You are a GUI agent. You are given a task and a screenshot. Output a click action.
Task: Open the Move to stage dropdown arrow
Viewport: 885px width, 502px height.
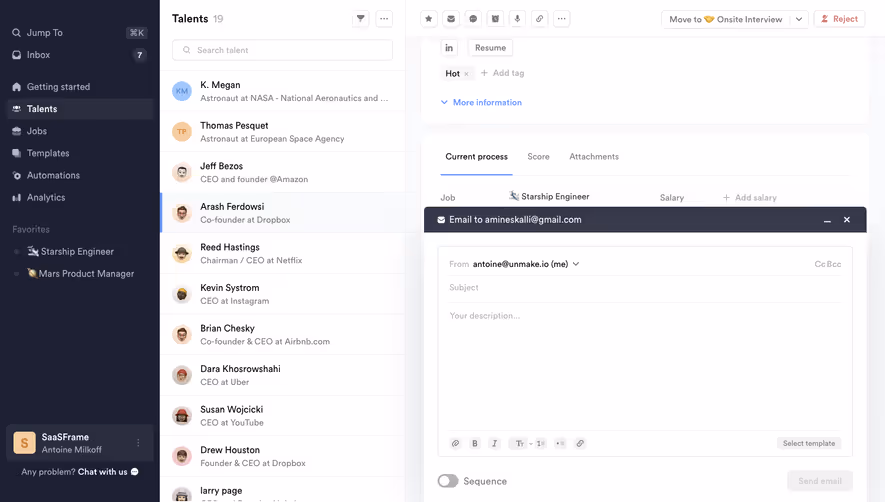tap(799, 19)
